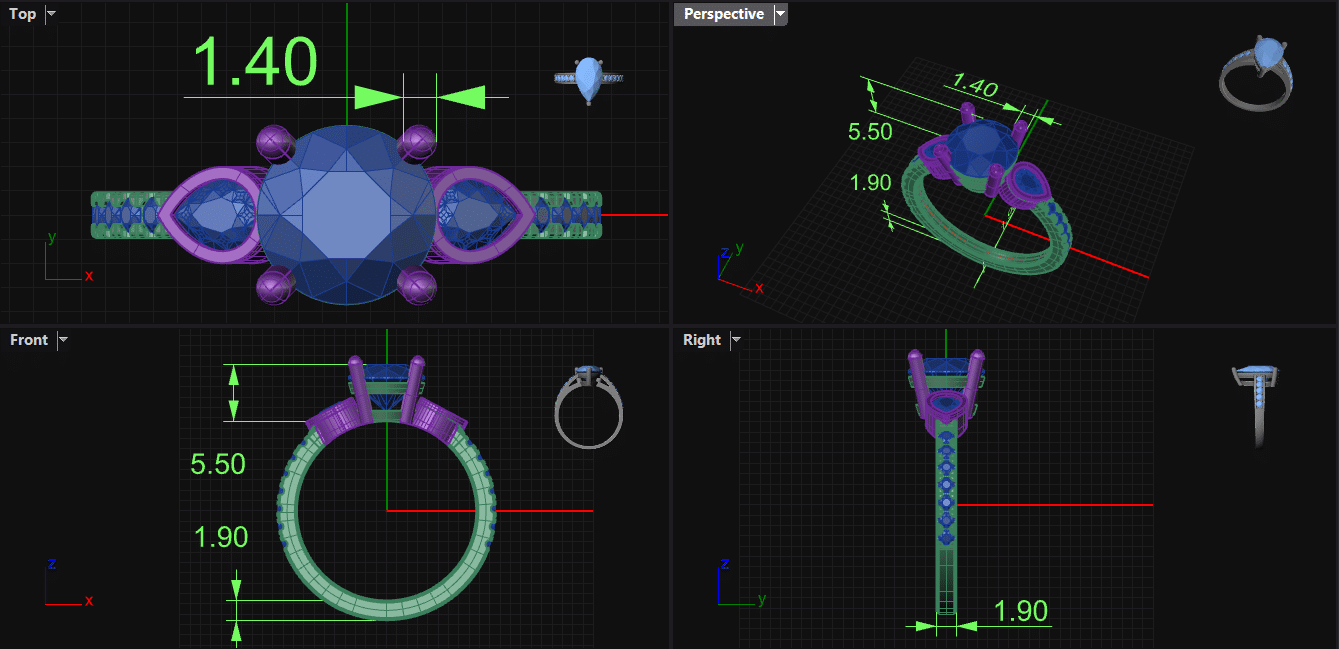The height and width of the screenshot is (649, 1339).
Task: Select the center round gemstone in Top view
Action: coord(346,214)
